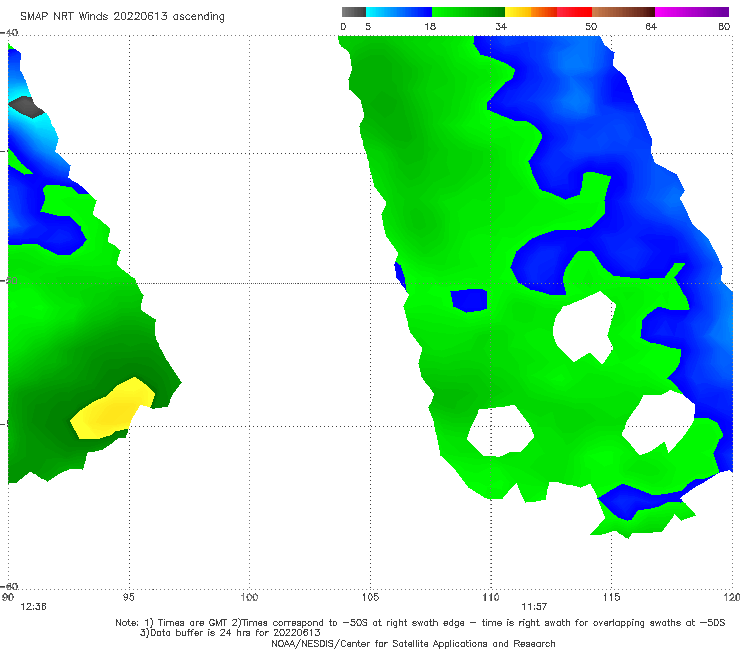
Task: Click the red segment of the colorbar
Action: pos(574,12)
